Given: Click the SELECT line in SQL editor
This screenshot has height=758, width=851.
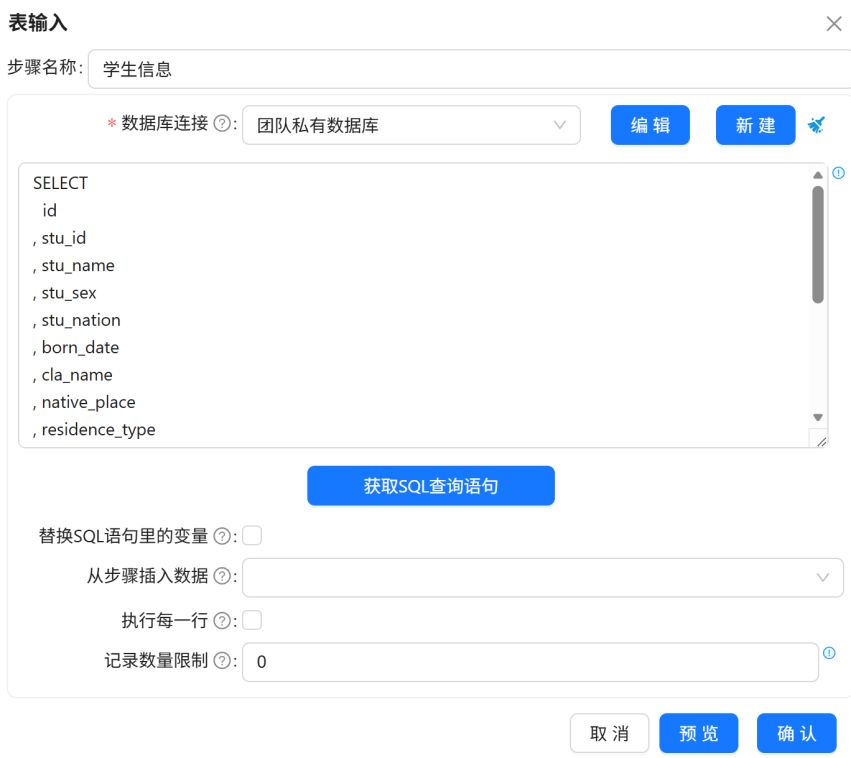Looking at the screenshot, I should click(60, 183).
